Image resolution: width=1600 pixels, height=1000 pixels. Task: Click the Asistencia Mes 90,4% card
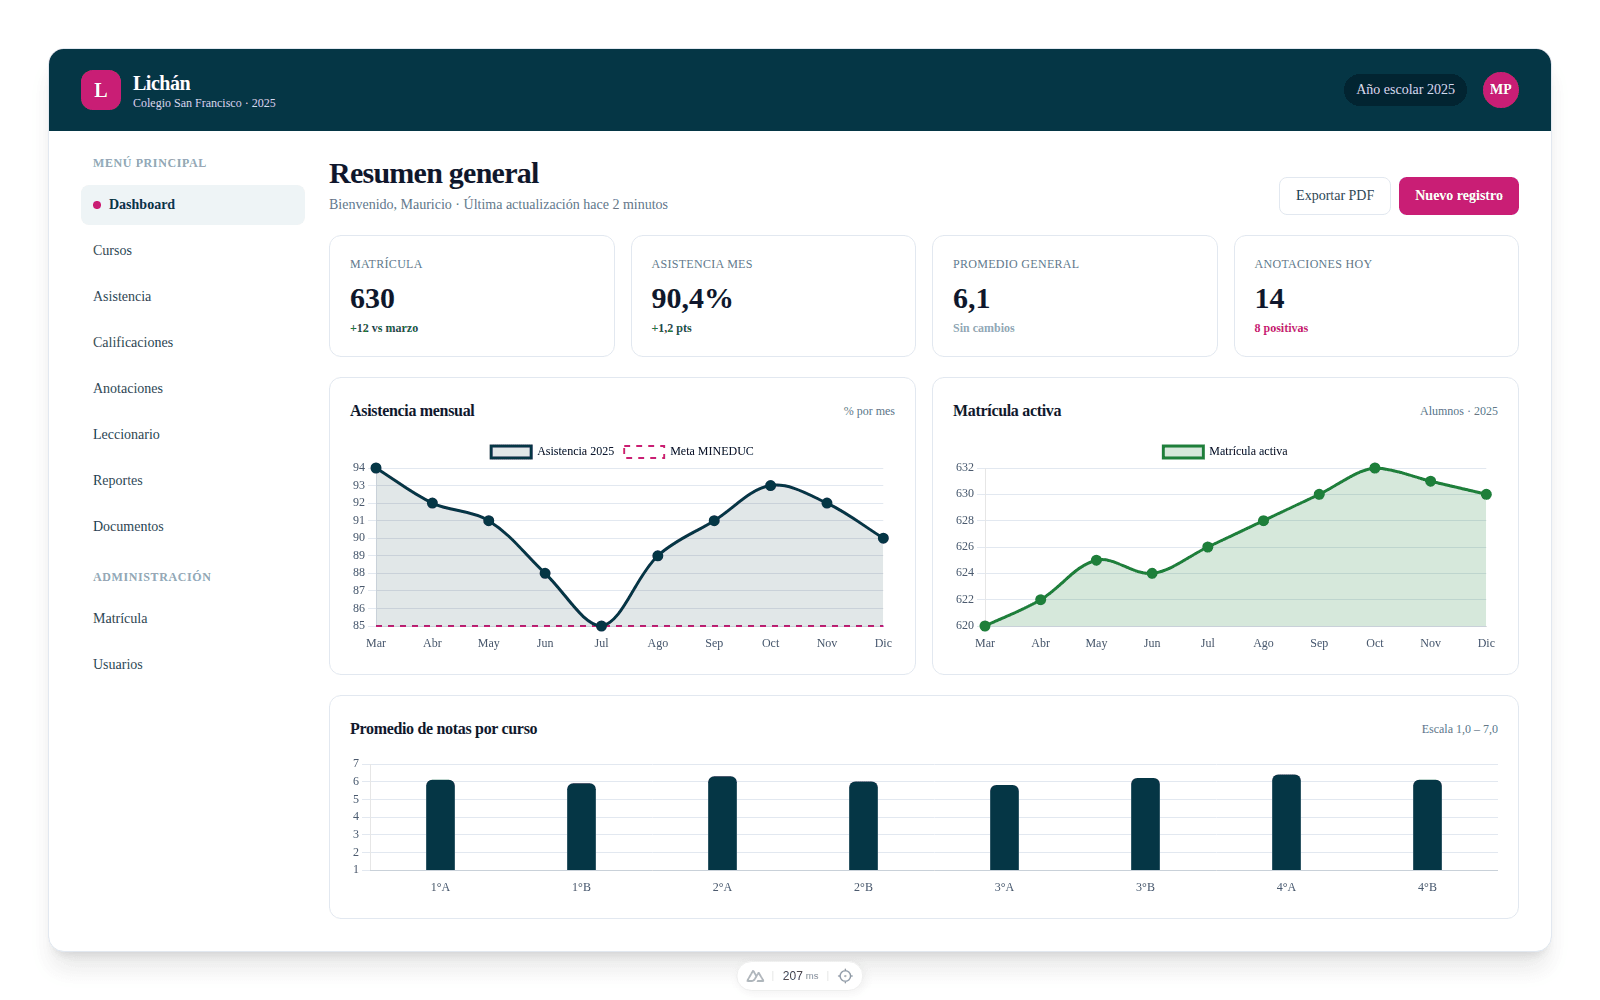773,296
